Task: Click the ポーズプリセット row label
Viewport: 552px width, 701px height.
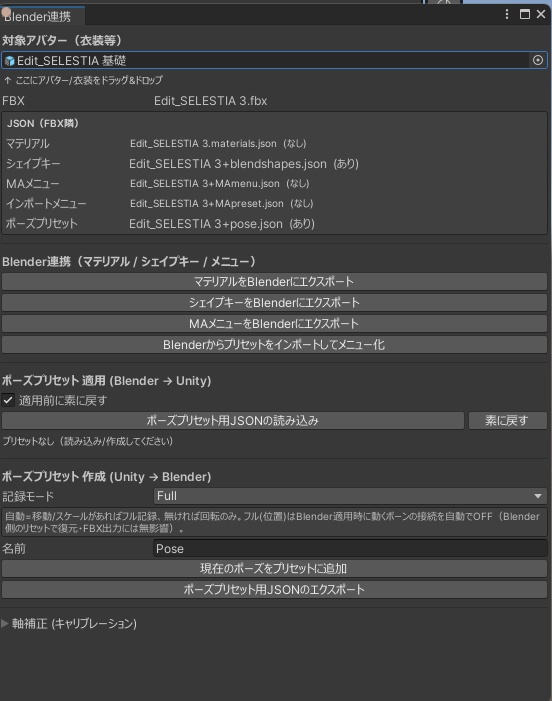Action: point(42,224)
